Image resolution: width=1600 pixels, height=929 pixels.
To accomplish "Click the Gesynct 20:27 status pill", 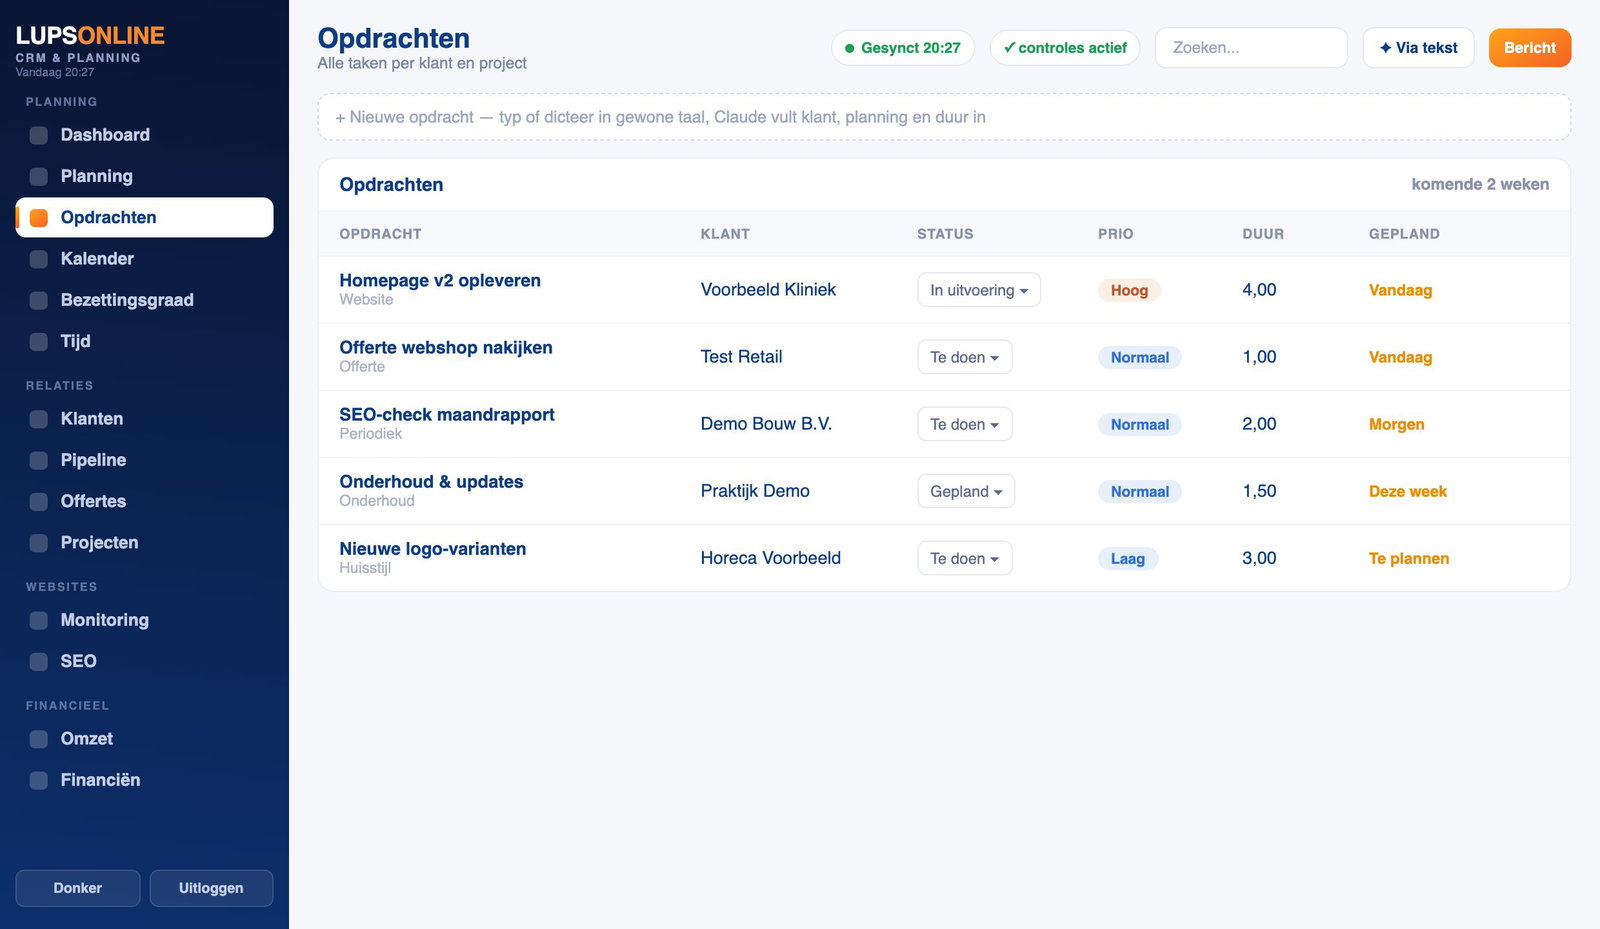I will (x=903, y=48).
